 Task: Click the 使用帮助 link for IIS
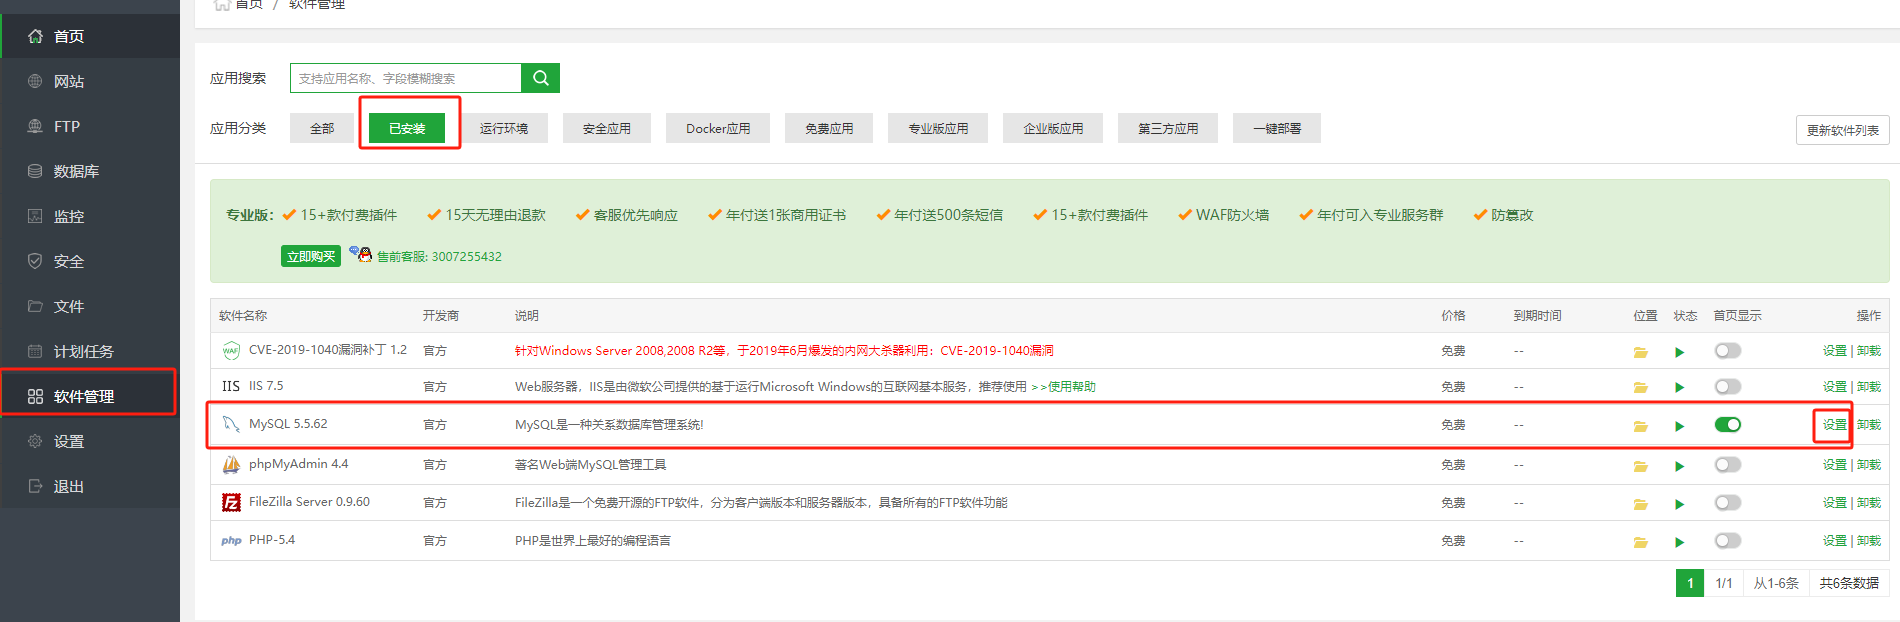point(1071,387)
